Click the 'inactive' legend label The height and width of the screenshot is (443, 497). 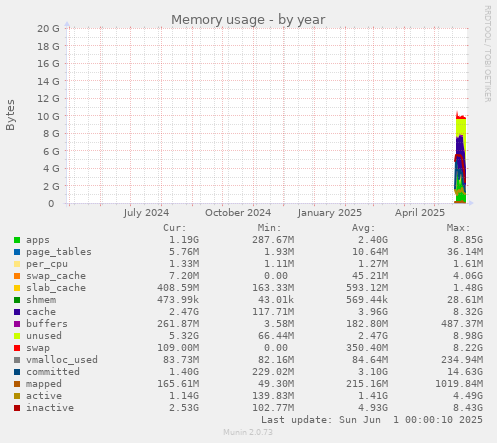click(50, 408)
